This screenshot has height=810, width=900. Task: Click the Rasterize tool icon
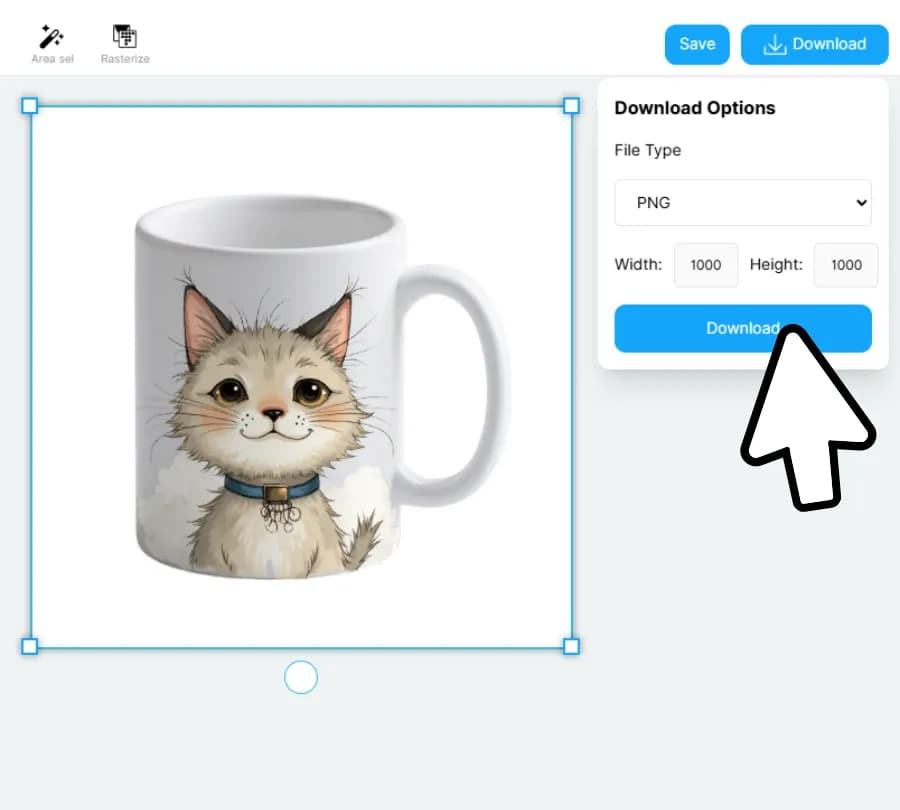(x=125, y=38)
